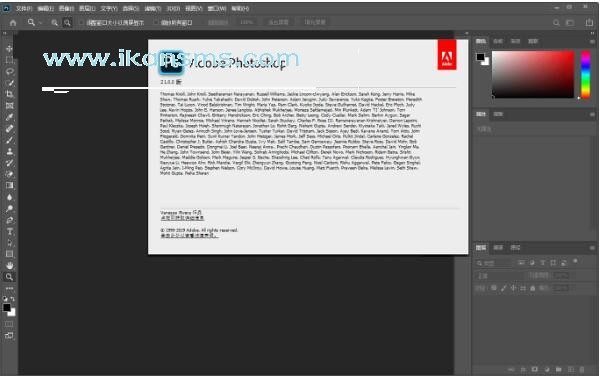Viewport: 601px width, 376px height.
Task: Click the create new layer icon
Action: (571, 369)
